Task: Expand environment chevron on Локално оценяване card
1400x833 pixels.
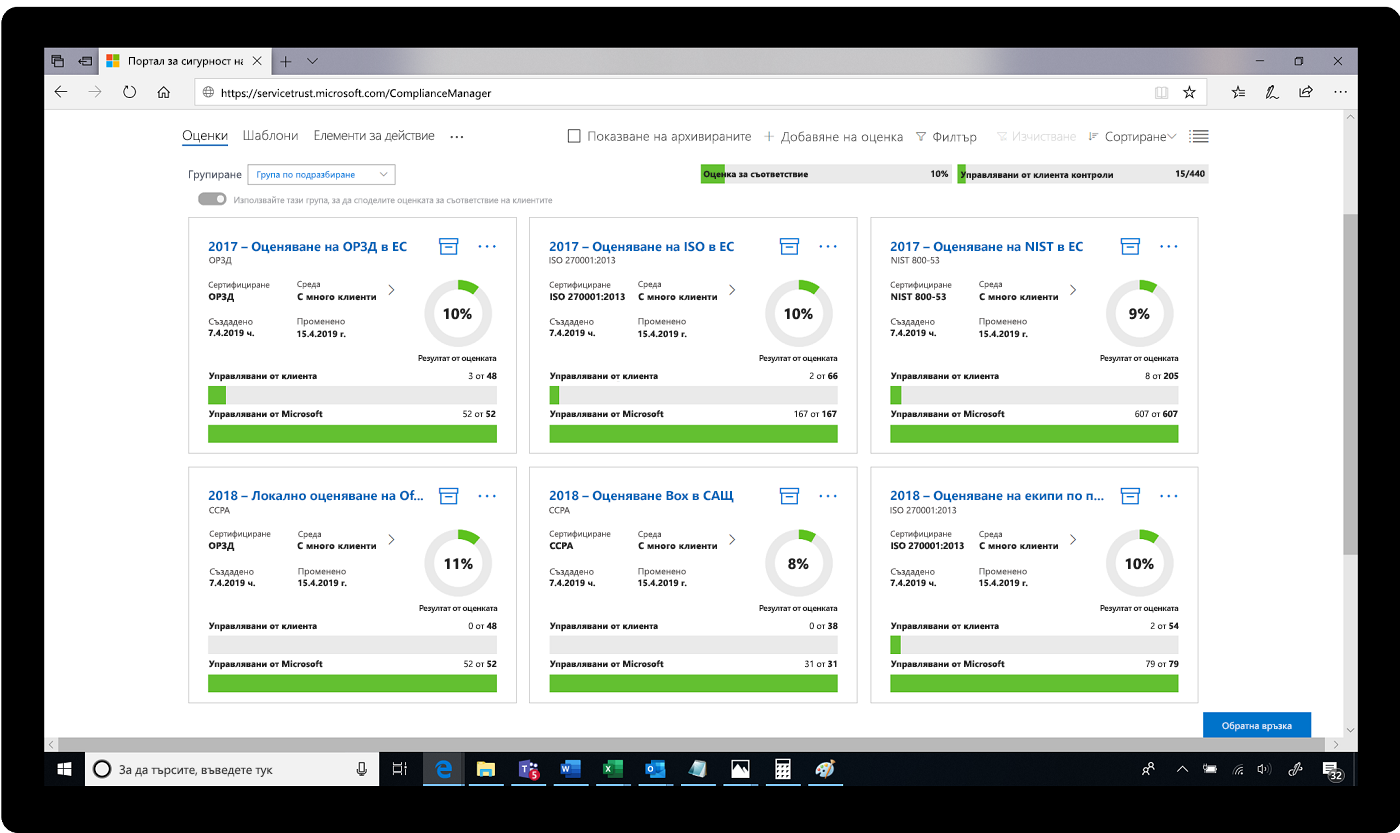Action: pos(391,539)
